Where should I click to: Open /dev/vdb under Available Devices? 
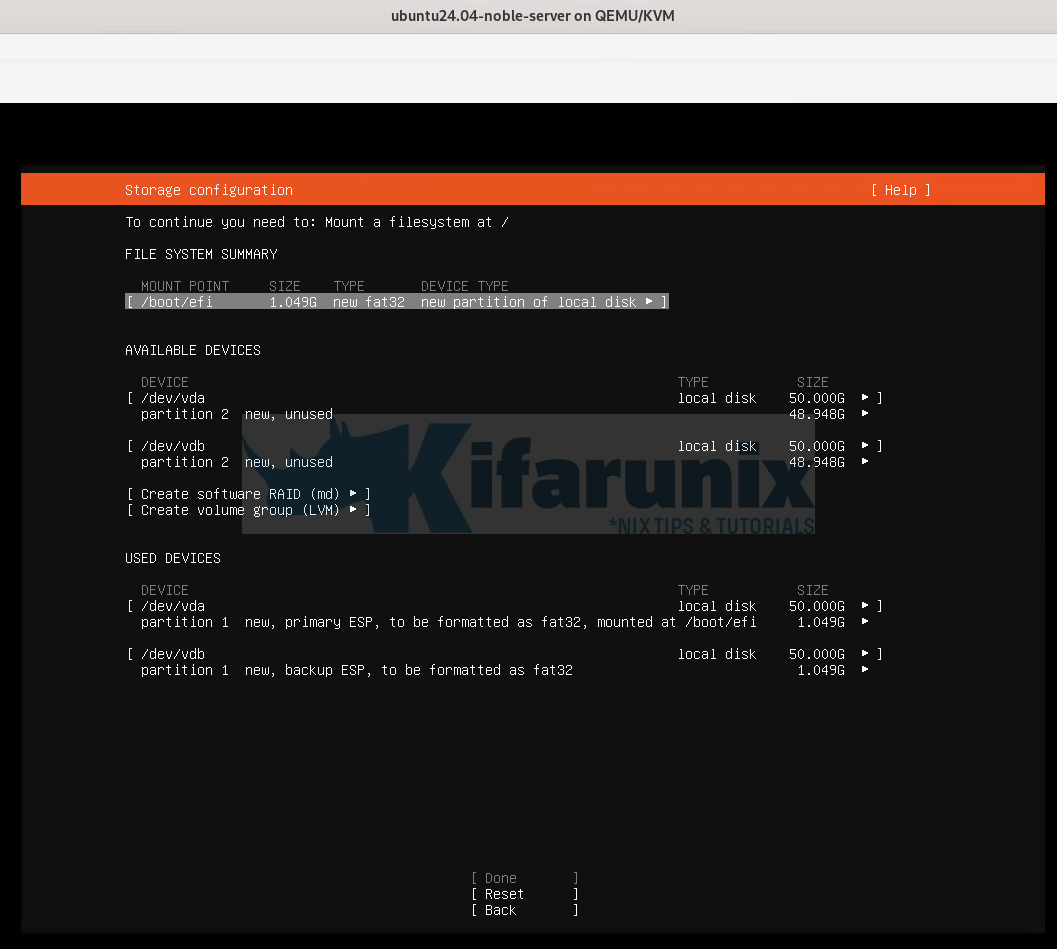(505, 446)
